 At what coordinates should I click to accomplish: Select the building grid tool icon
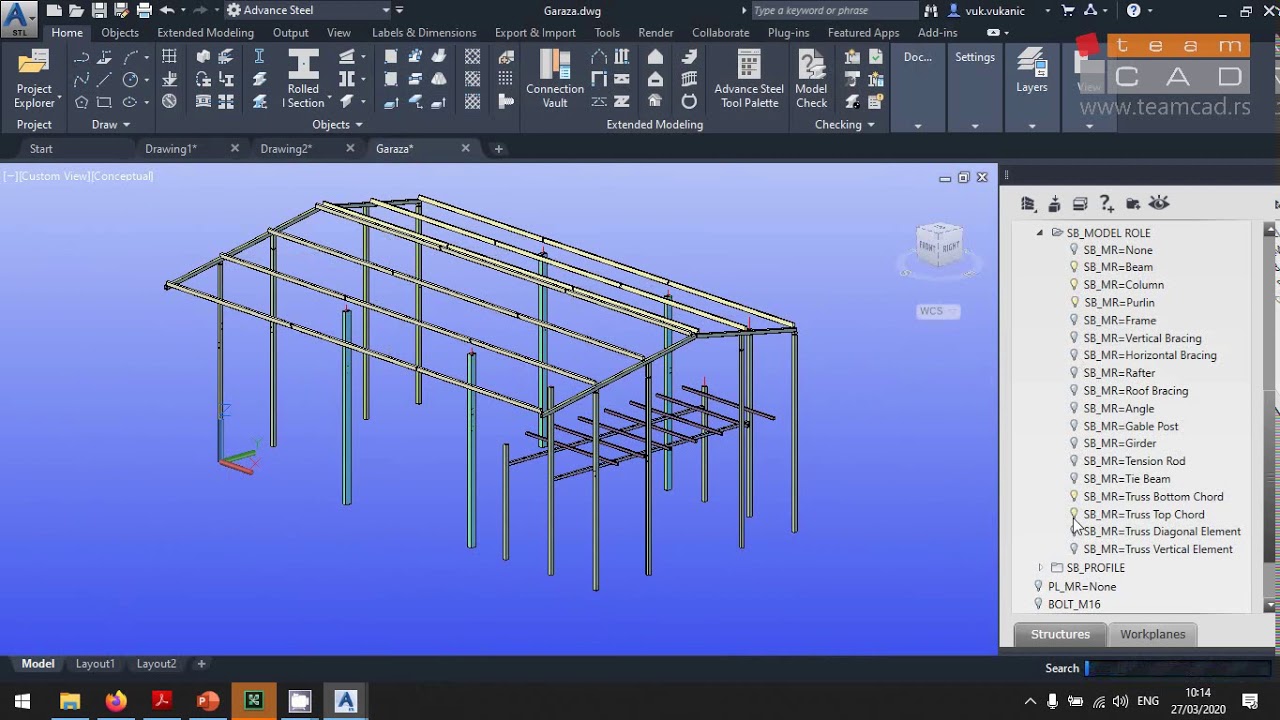tap(169, 57)
